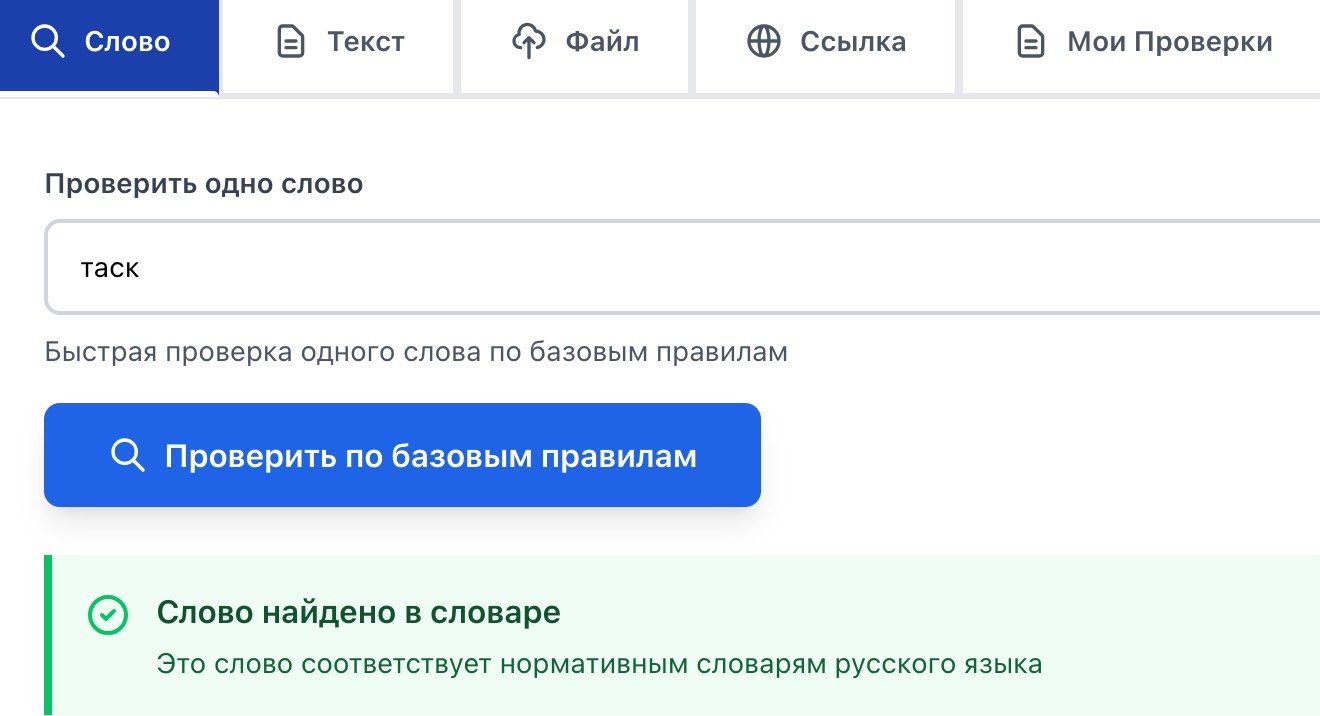Screen dimensions: 1320x716
Task: Click the green checkmark circle icon
Action: (x=108, y=615)
